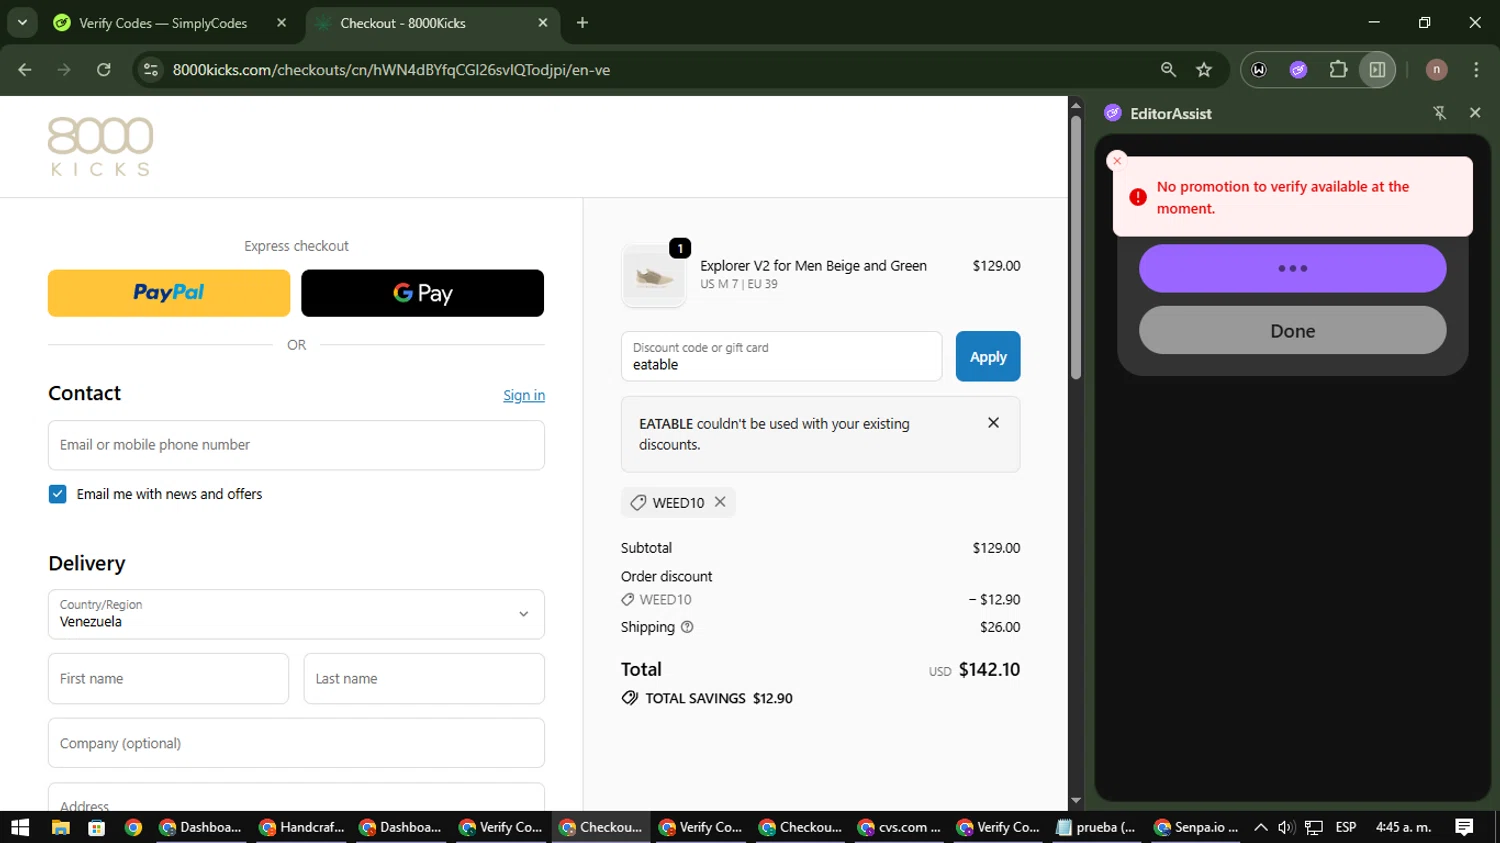The height and width of the screenshot is (843, 1500).
Task: Dismiss the EATABLE discount error message
Action: 993,423
